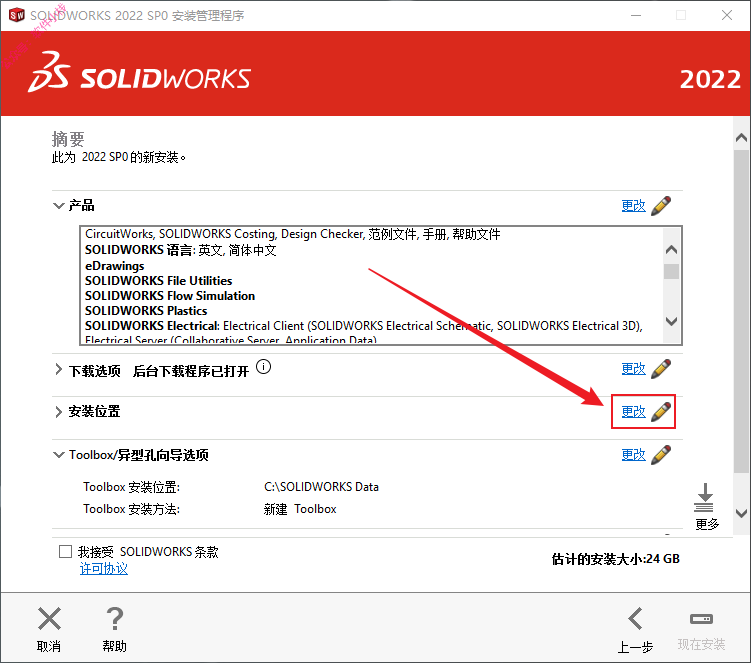
Task: Click the 更多 download arrow icon
Action: [704, 498]
